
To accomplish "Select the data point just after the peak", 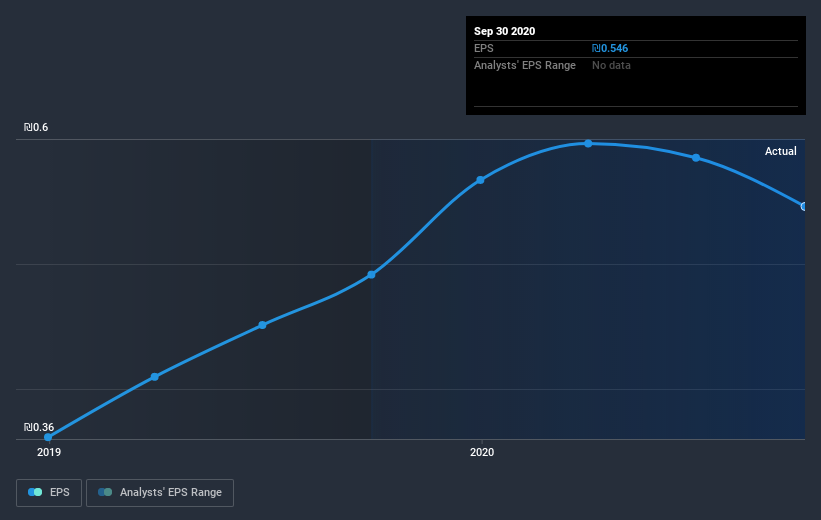I will click(x=696, y=158).
